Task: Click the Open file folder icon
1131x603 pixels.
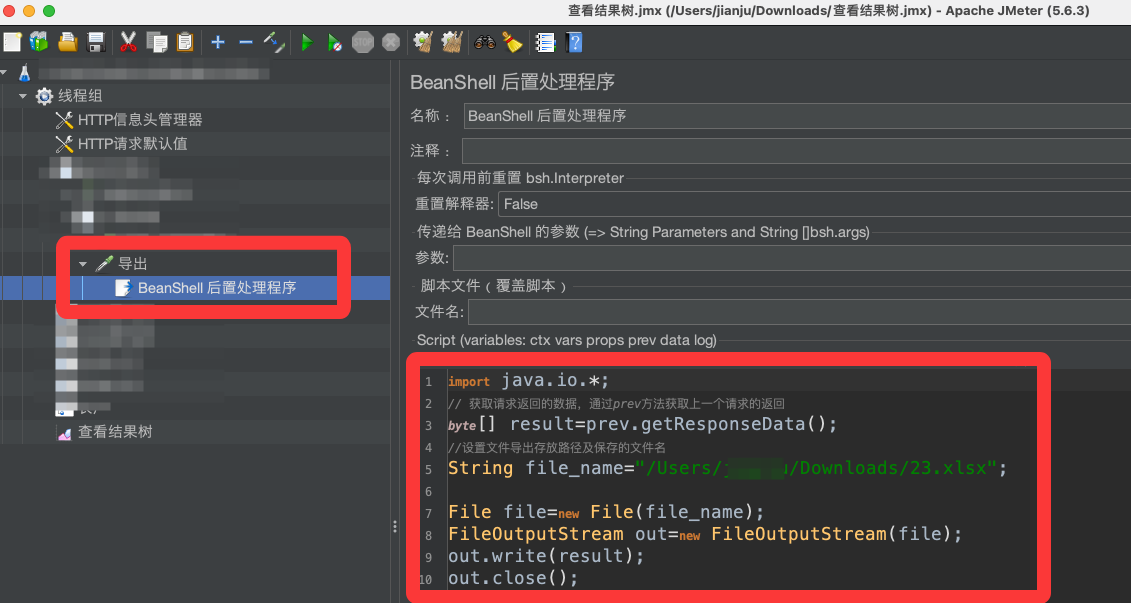Action: click(68, 42)
